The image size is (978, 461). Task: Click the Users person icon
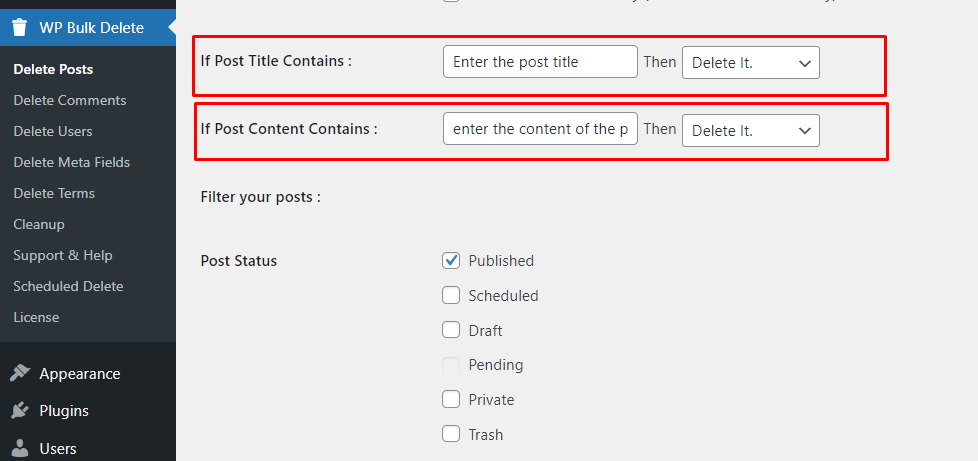pyautogui.click(x=20, y=448)
